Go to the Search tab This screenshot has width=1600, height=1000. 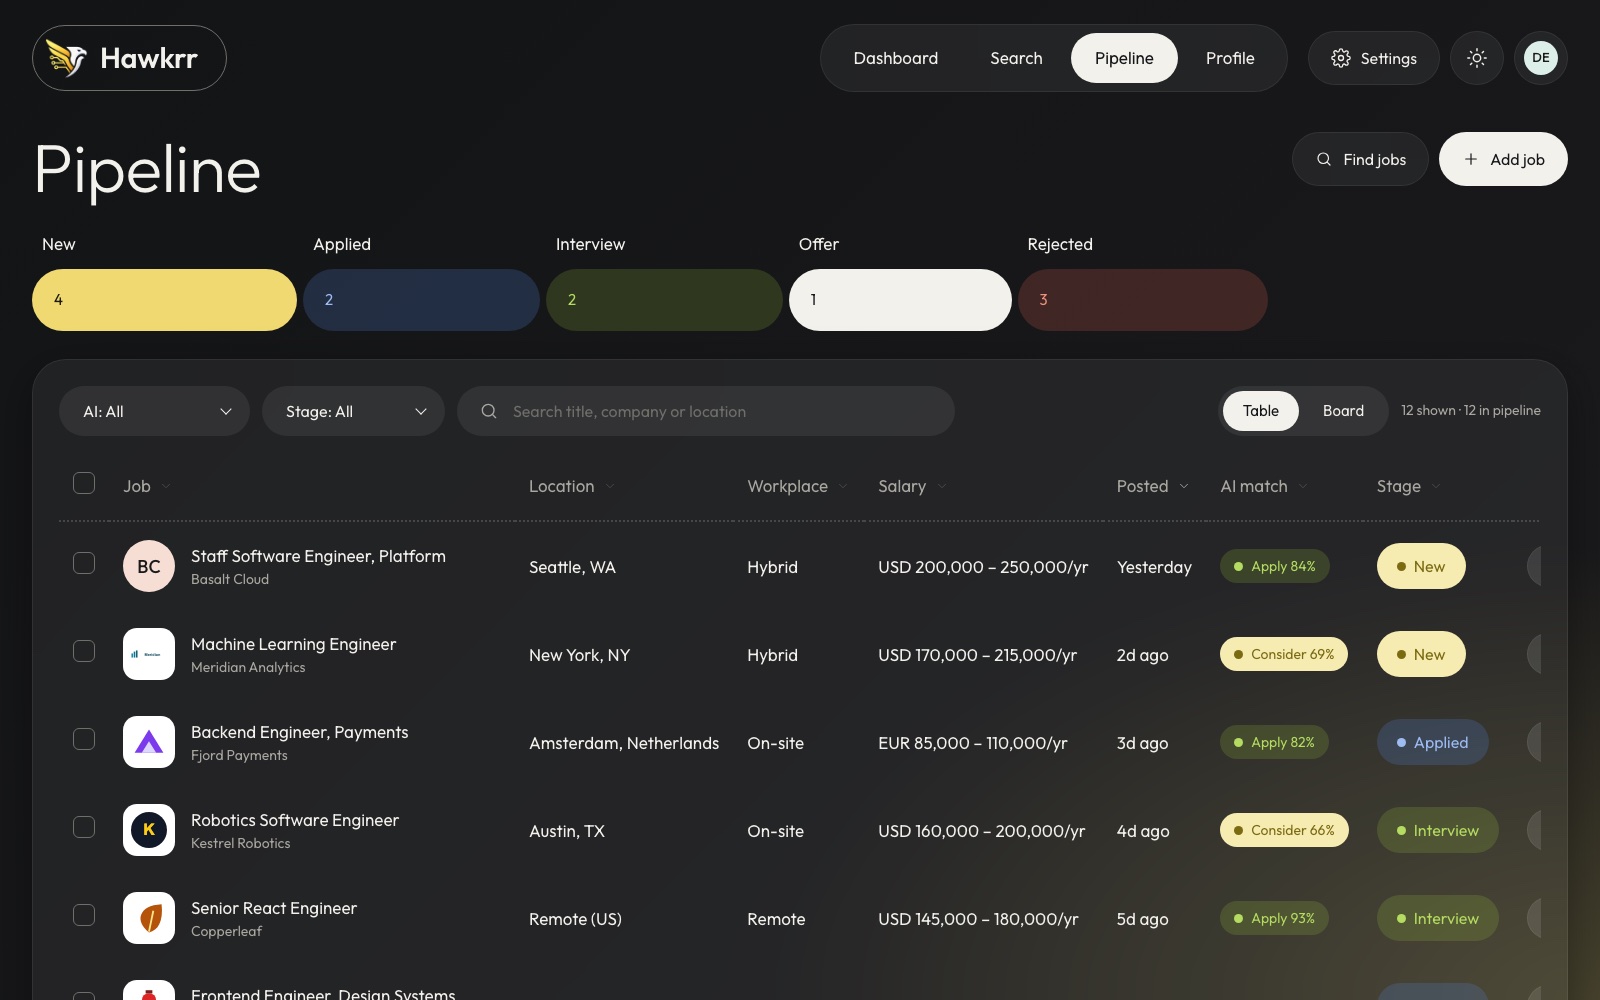coord(1016,58)
